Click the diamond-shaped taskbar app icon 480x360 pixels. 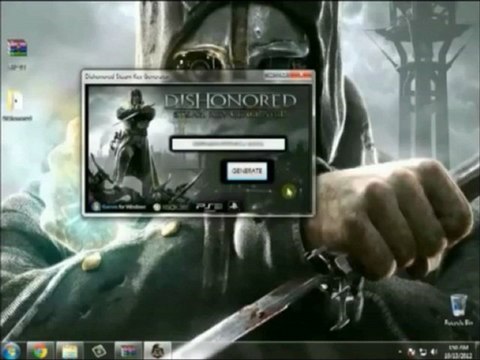point(99,351)
